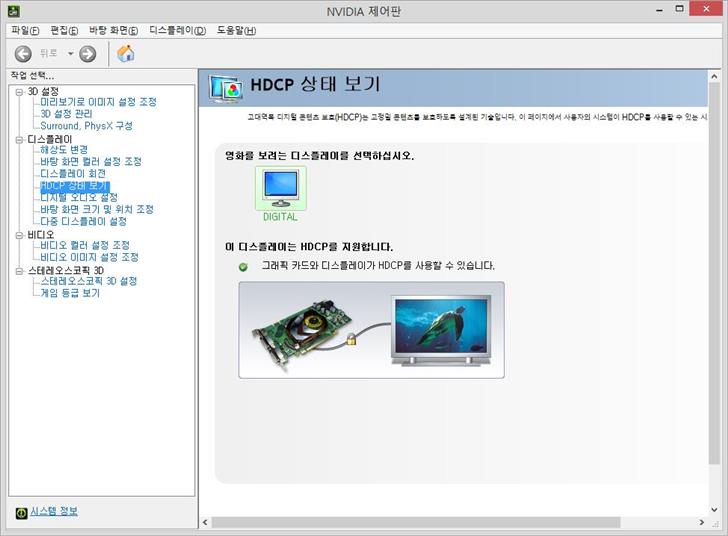Select the DIGITAL display monitor icon

coord(280,188)
